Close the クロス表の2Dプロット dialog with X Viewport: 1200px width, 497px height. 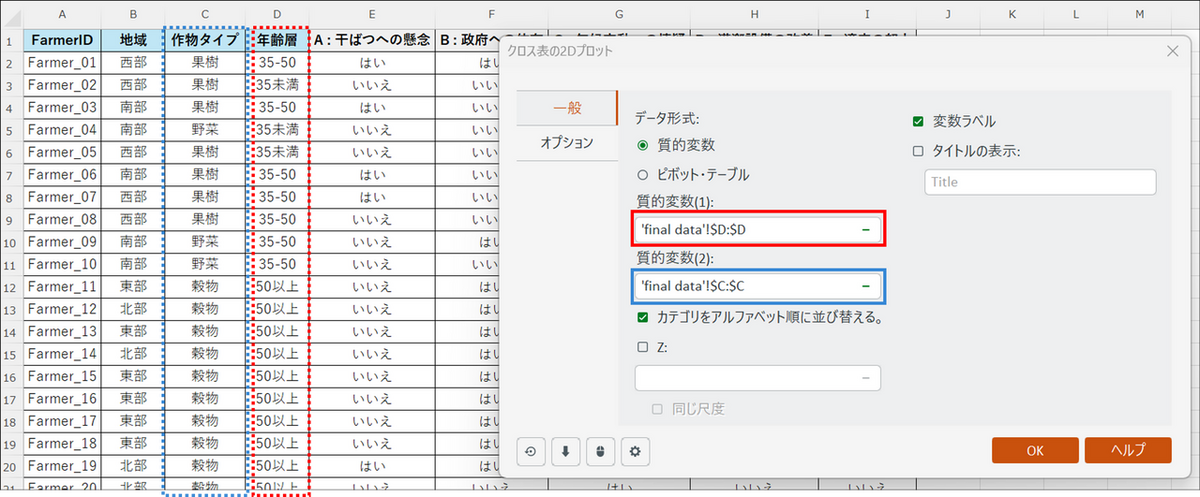[1172, 50]
